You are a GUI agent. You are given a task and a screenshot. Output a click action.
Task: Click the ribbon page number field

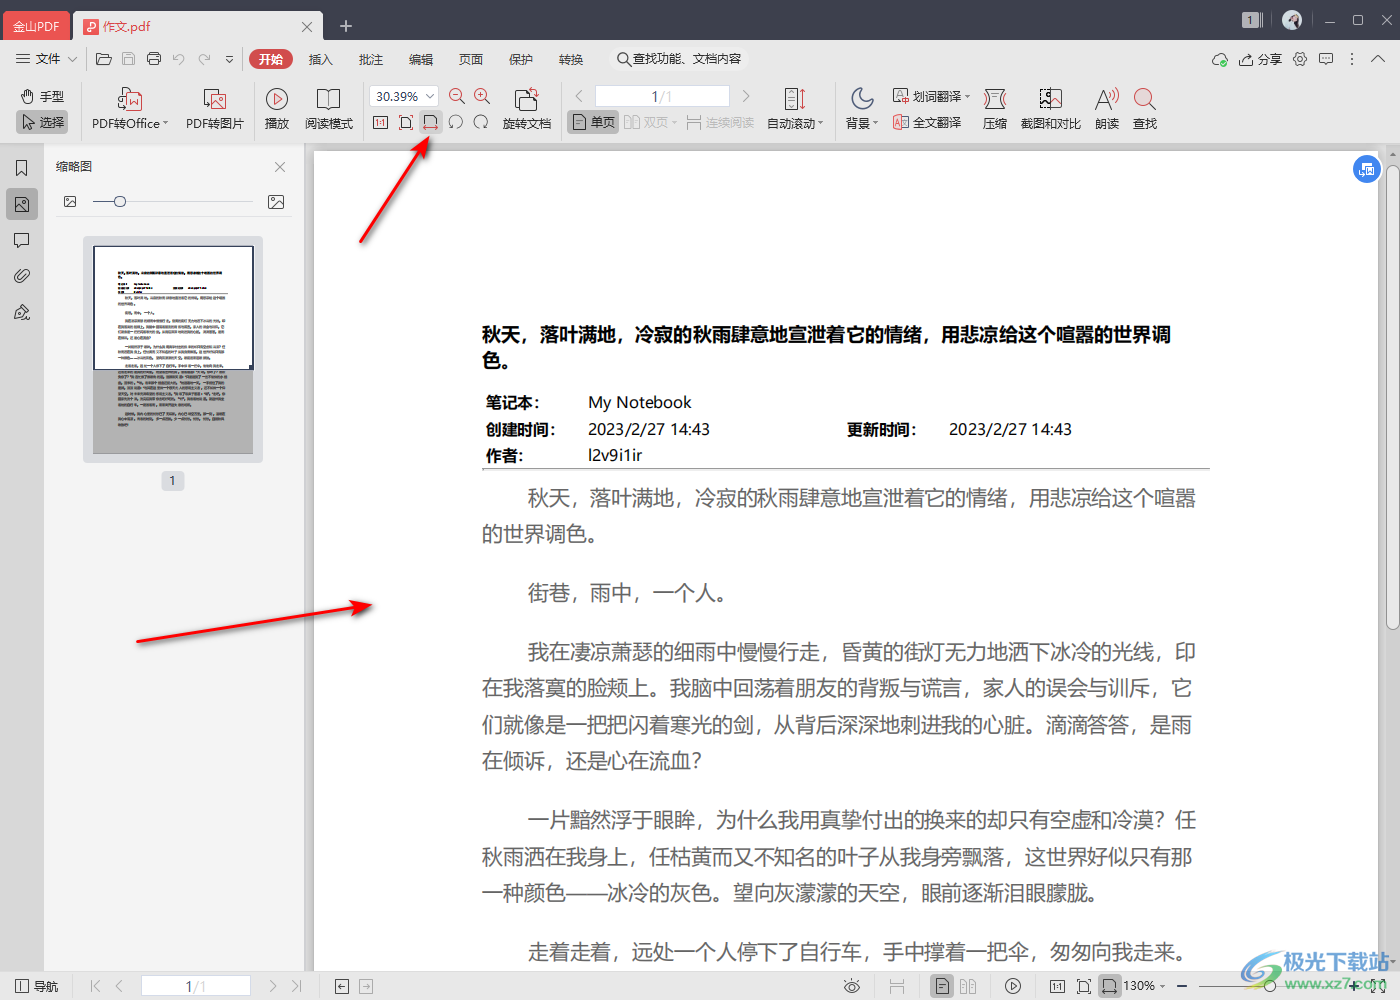pyautogui.click(x=662, y=96)
